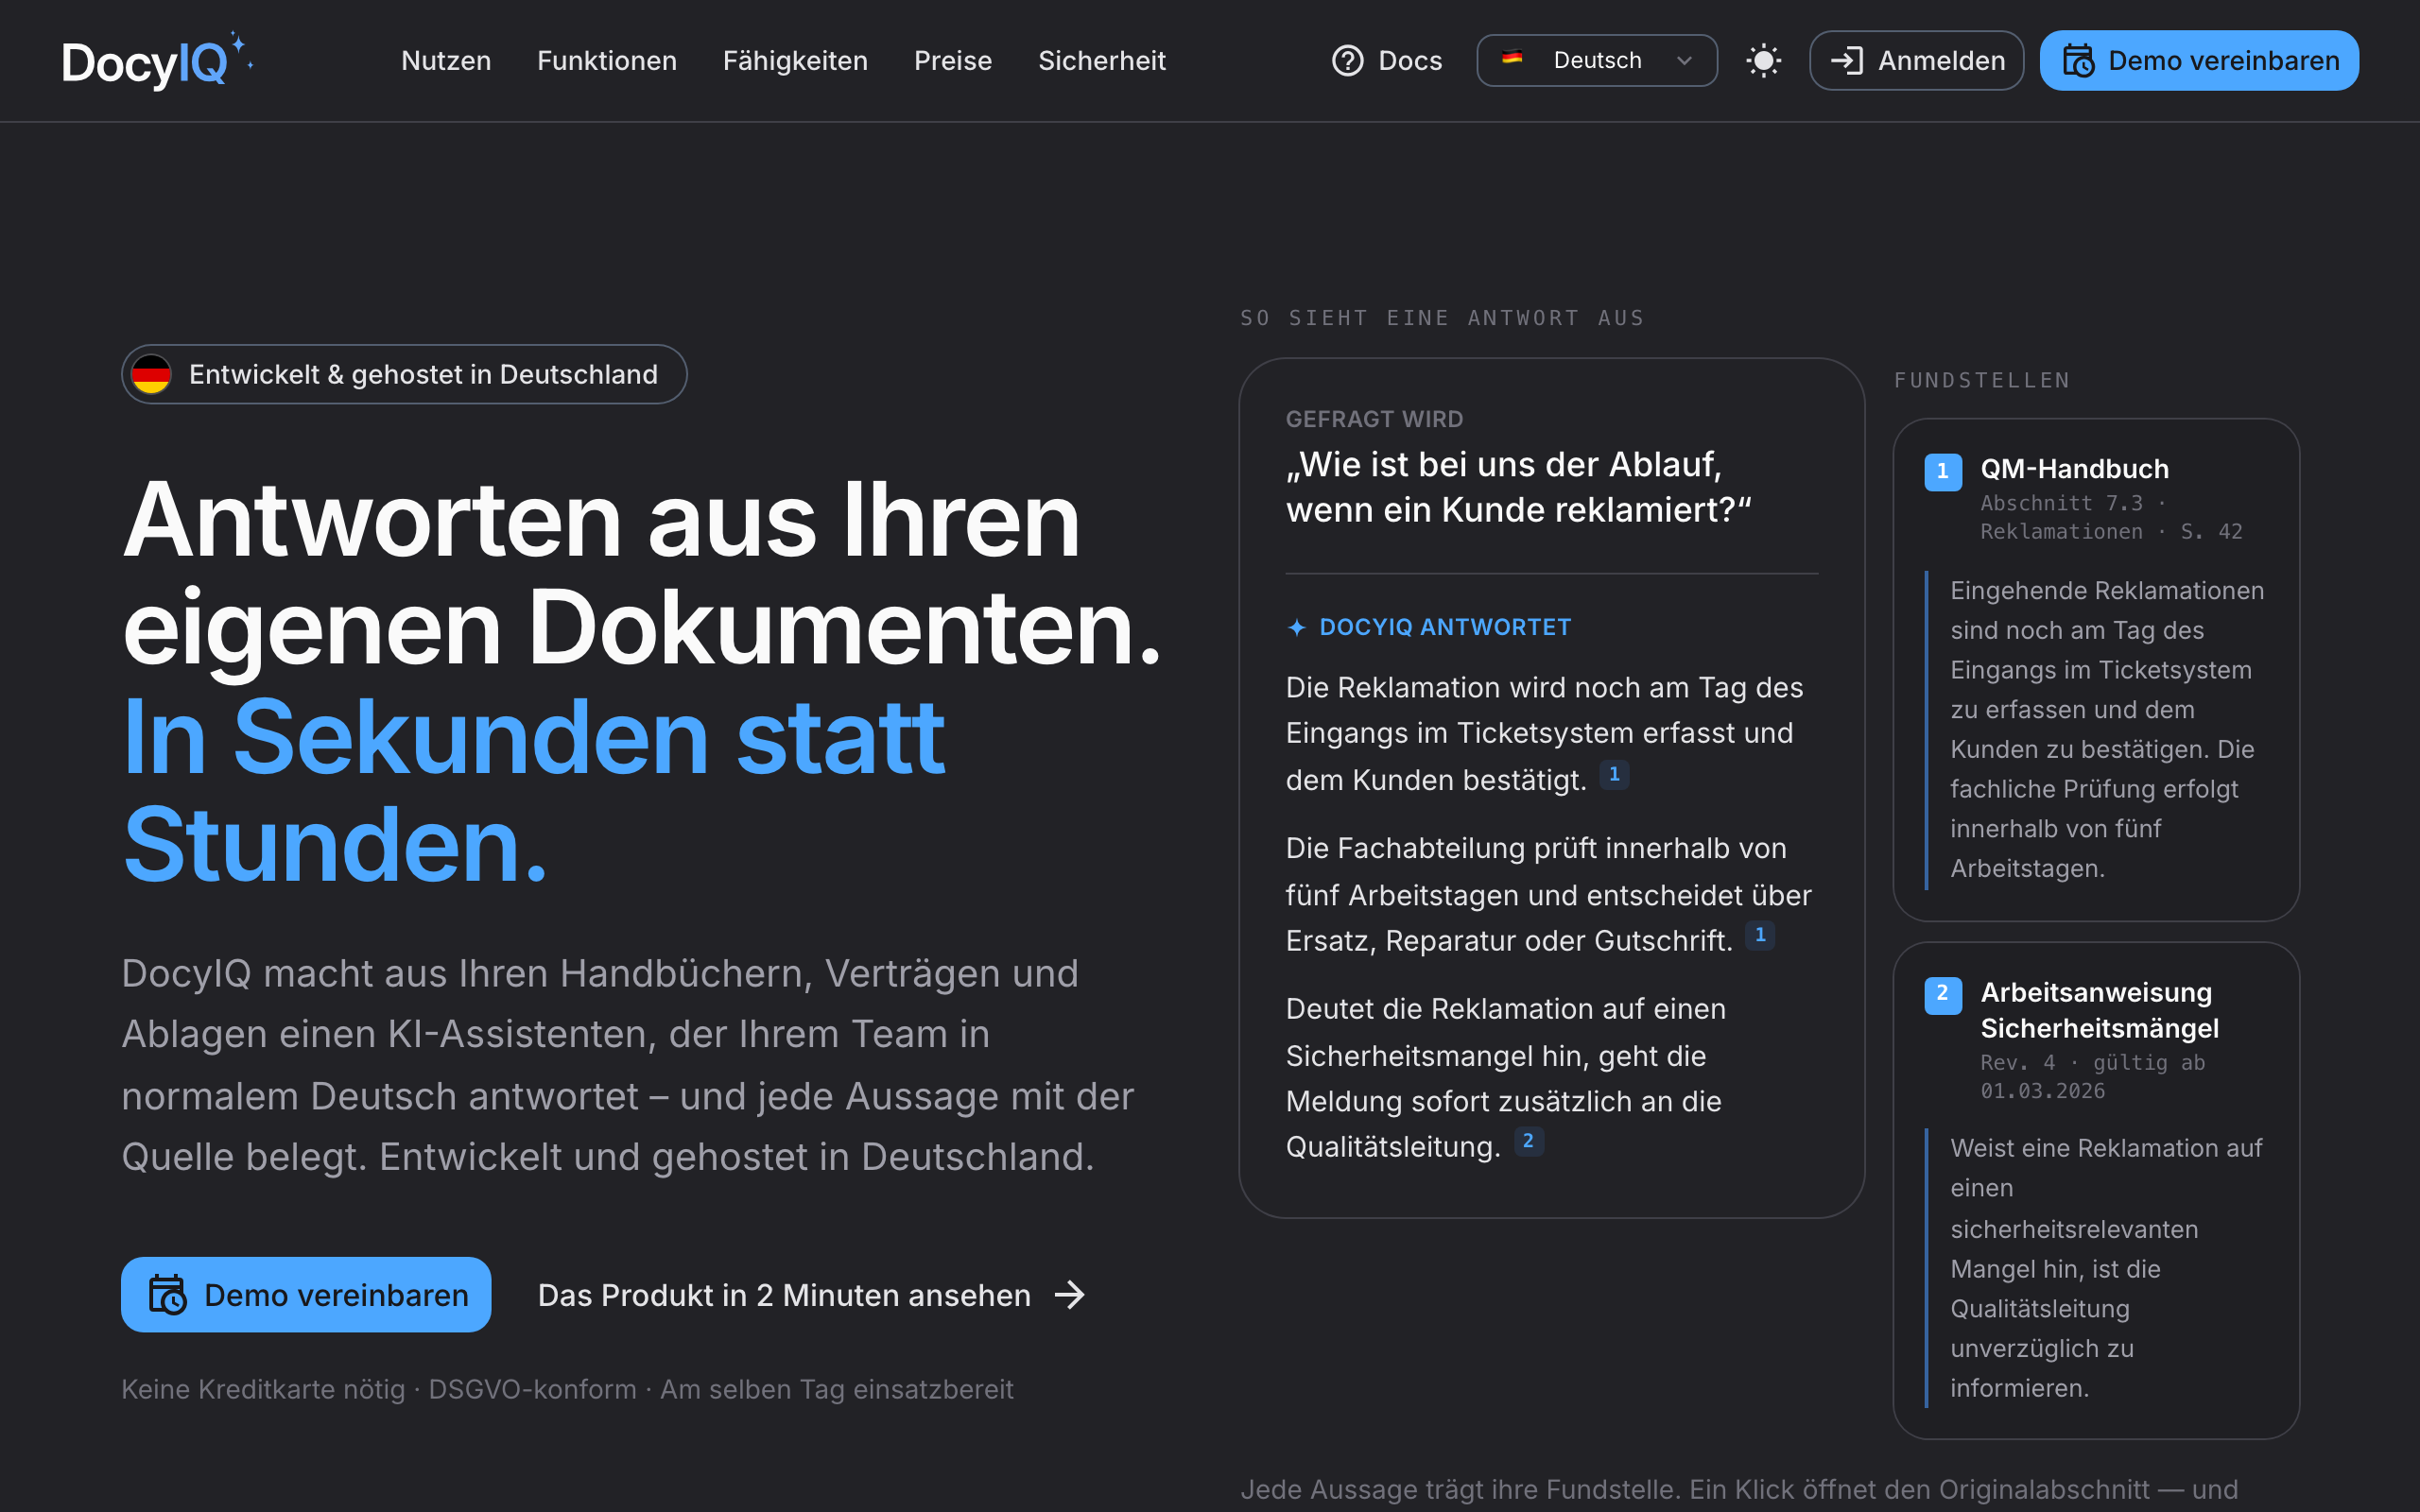
Task: Click 'In Sekunden statt Stunden.' headline
Action: (x=533, y=791)
